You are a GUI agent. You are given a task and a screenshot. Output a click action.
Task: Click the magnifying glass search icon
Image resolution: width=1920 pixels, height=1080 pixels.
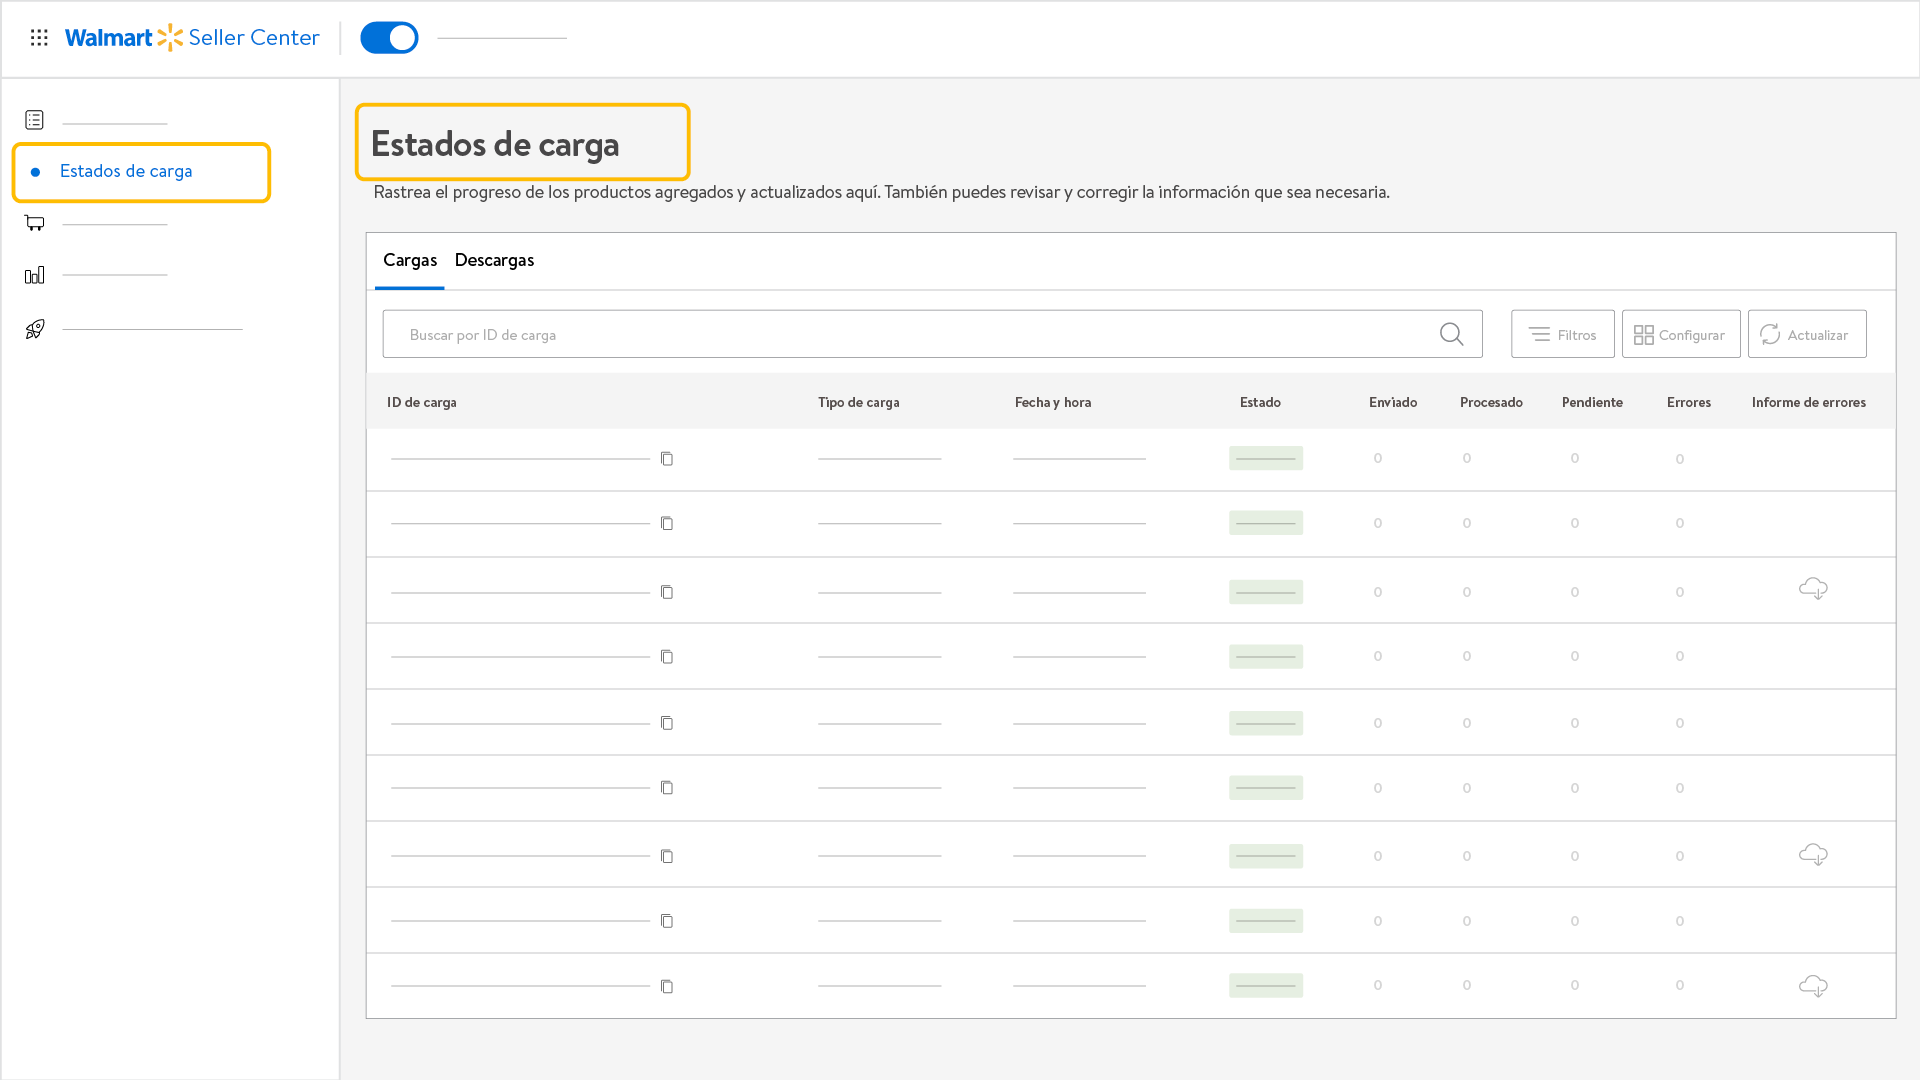(1451, 334)
